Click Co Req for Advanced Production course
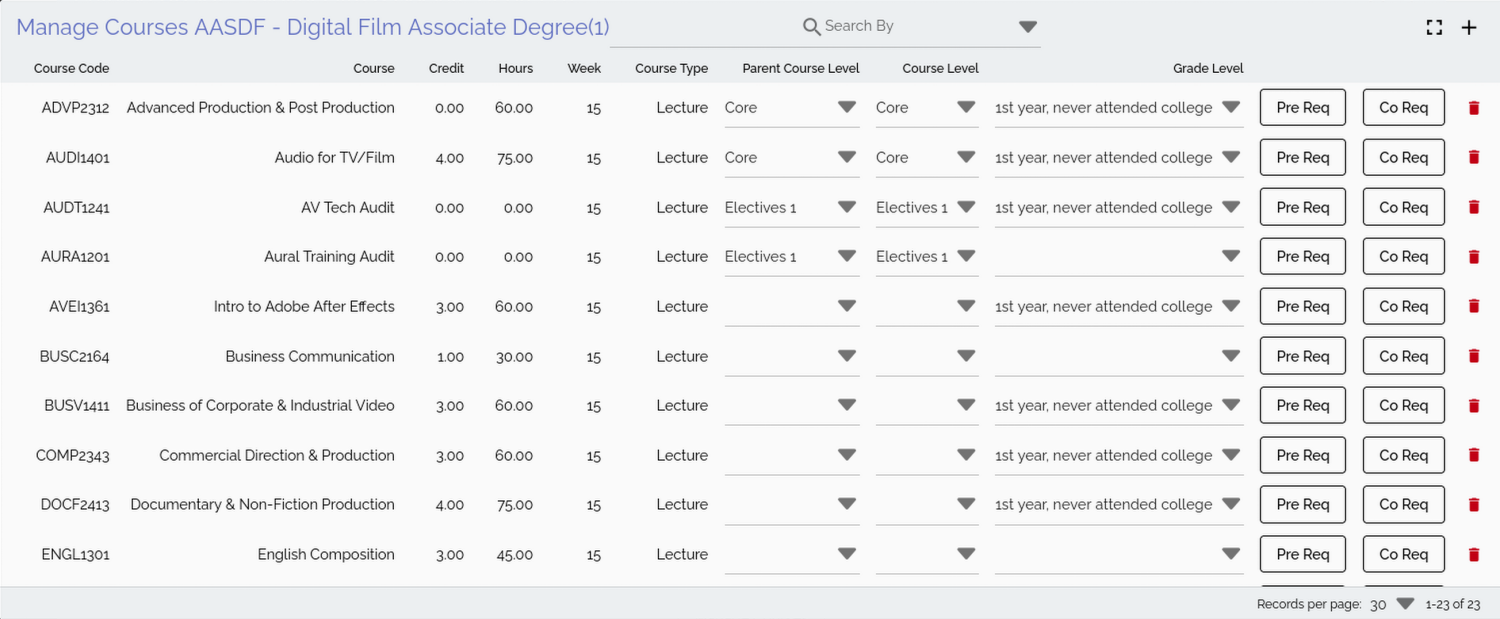Viewport: 1500px width, 619px height. point(1403,108)
